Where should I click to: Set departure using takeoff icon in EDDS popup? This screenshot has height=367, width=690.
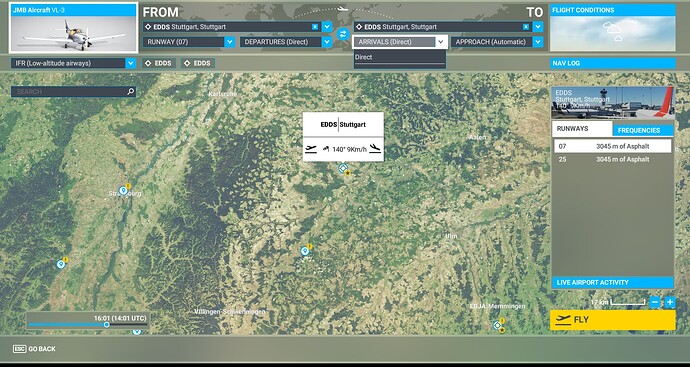311,149
